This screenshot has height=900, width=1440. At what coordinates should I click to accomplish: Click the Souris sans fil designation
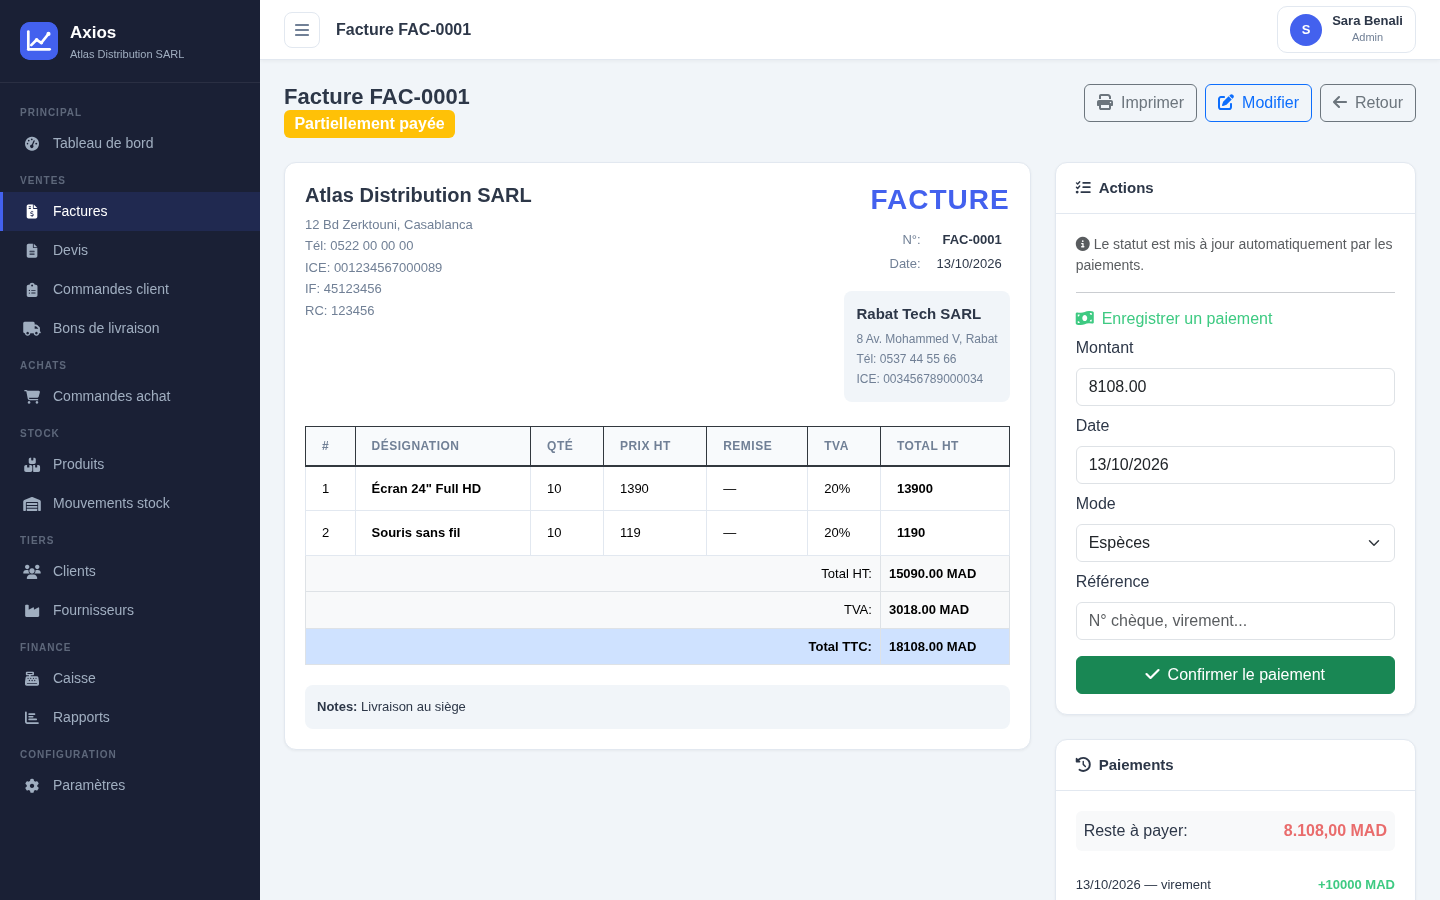(x=416, y=533)
